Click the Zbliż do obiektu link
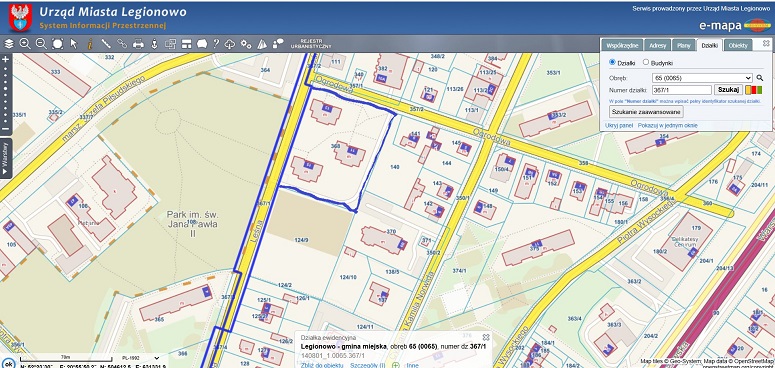The image size is (775, 368). tap(322, 366)
